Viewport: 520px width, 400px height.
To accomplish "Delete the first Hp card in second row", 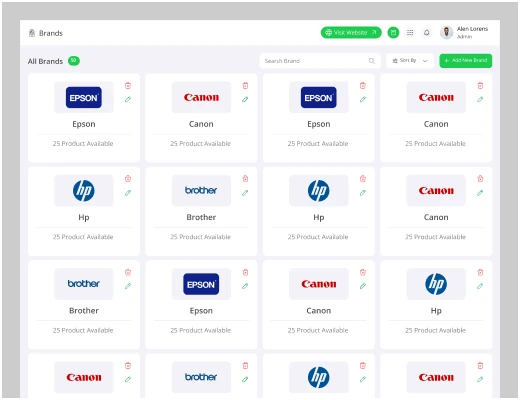I will [128, 179].
